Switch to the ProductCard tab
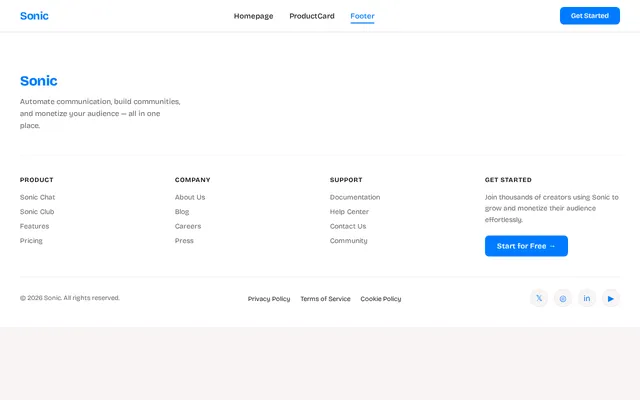This screenshot has height=400, width=640. (x=312, y=16)
